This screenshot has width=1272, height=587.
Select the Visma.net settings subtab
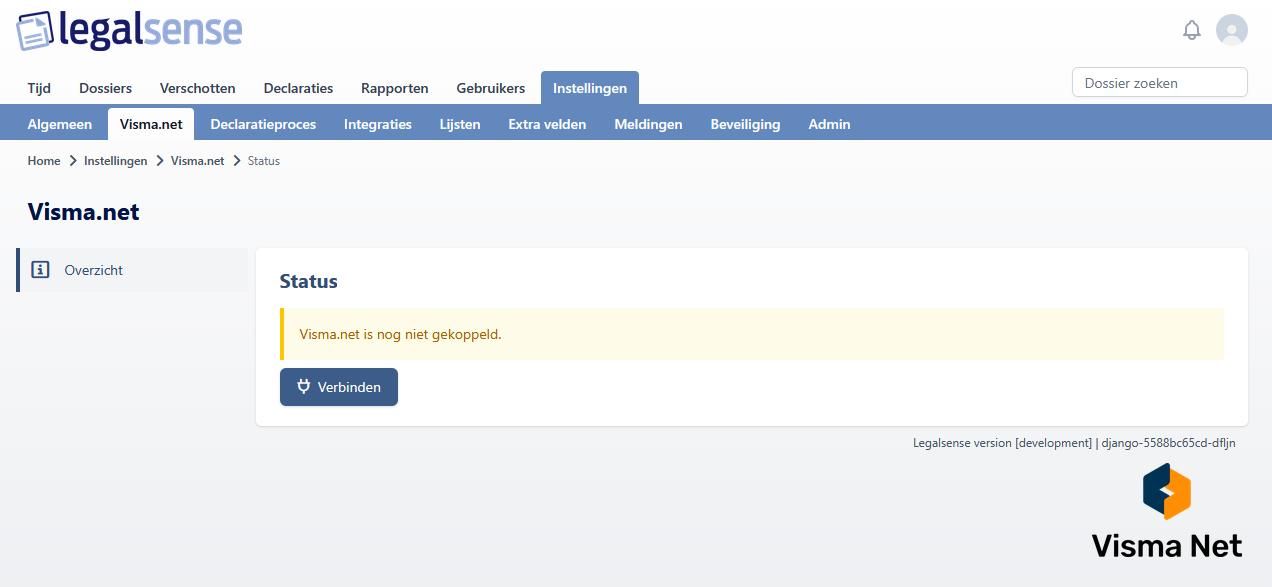tap(151, 124)
